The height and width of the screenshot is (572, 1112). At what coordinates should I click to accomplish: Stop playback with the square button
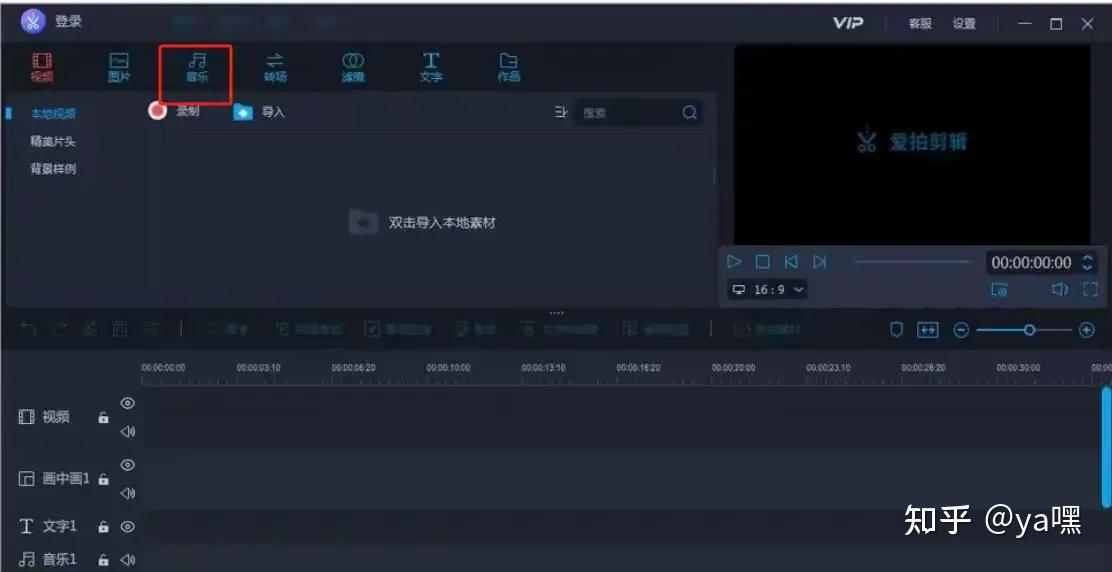762,262
